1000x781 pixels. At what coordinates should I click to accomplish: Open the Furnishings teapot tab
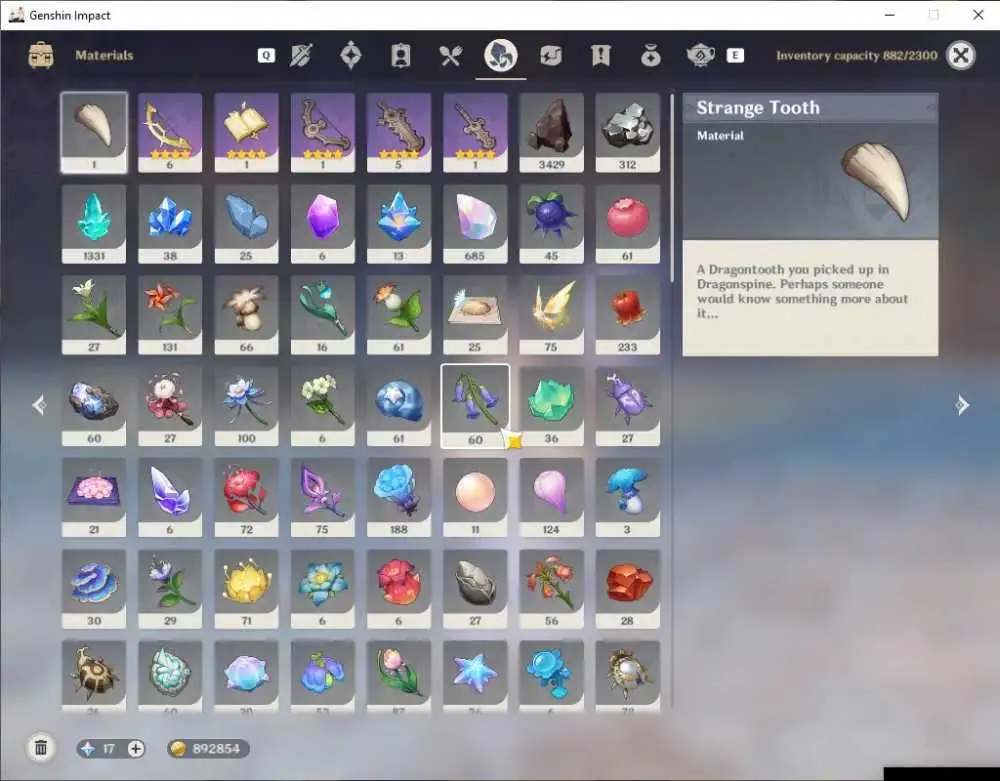coord(700,55)
